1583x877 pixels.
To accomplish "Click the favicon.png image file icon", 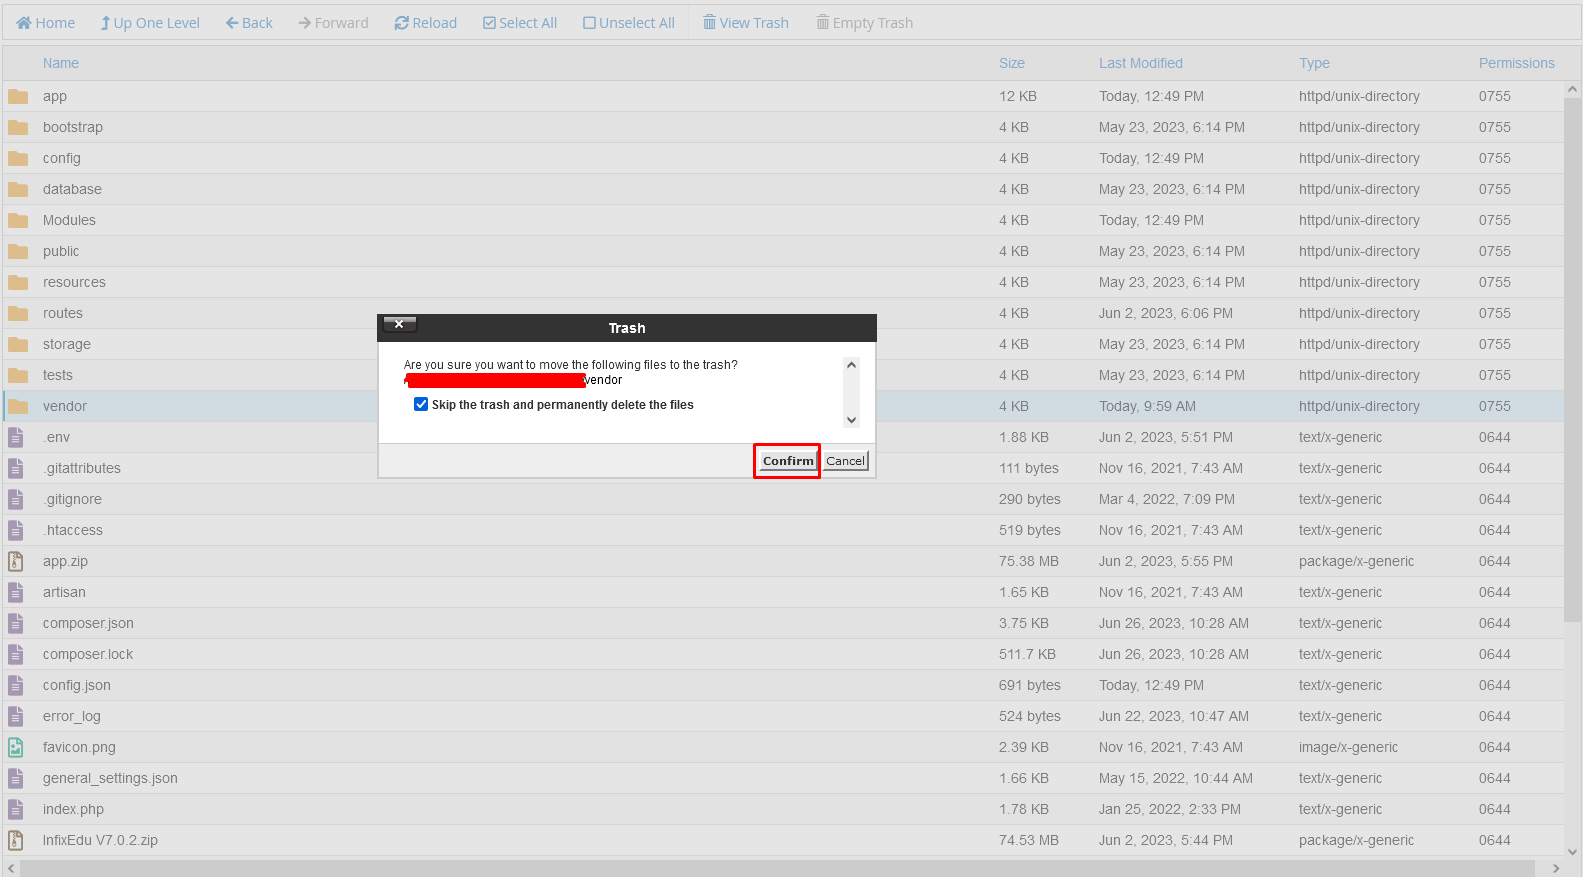I will (16, 747).
